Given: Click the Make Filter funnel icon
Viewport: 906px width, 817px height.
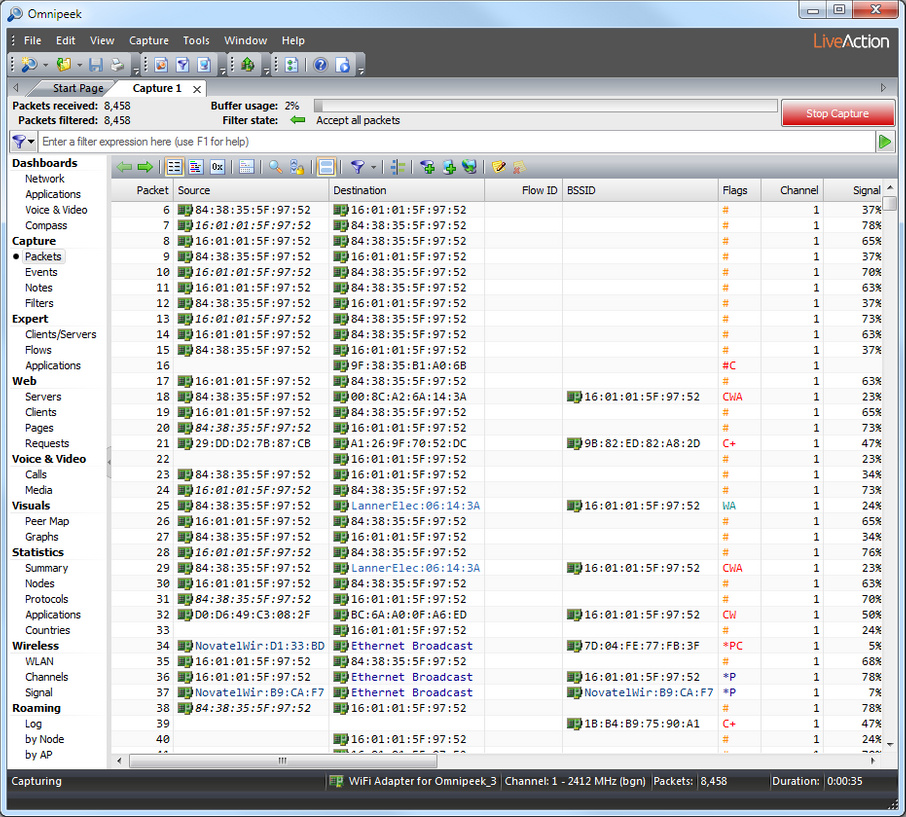Looking at the screenshot, I should (358, 168).
